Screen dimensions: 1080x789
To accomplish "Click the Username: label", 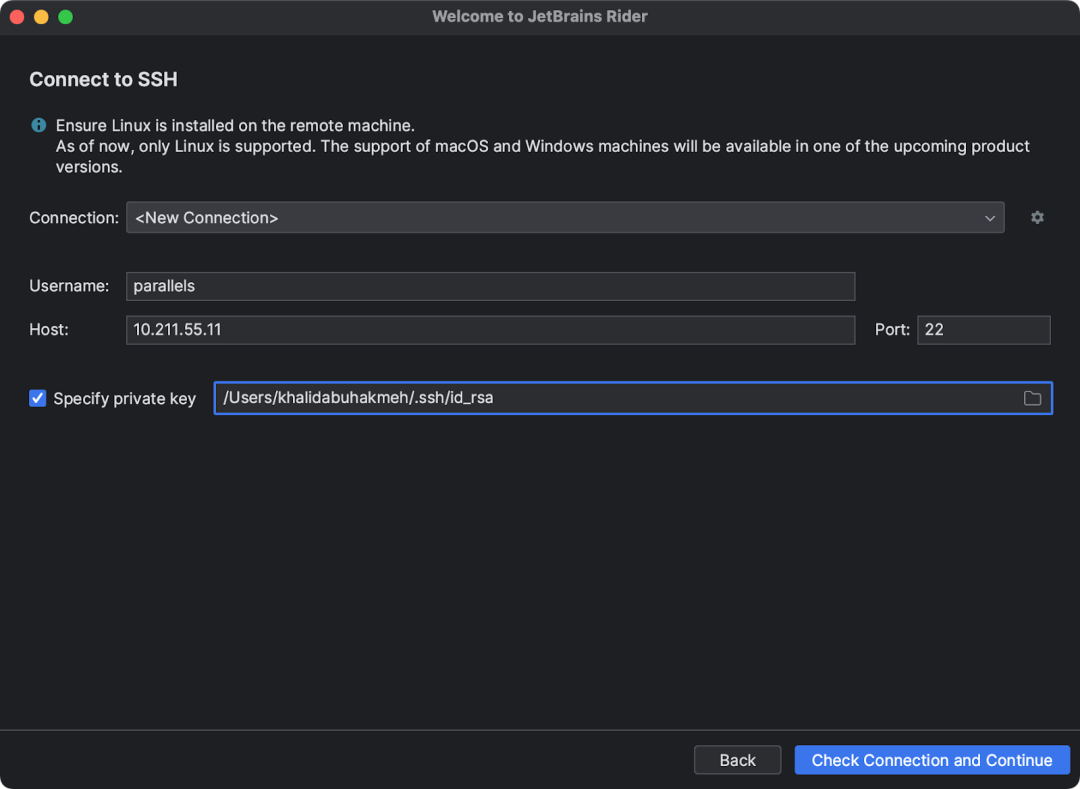I will (69, 286).
